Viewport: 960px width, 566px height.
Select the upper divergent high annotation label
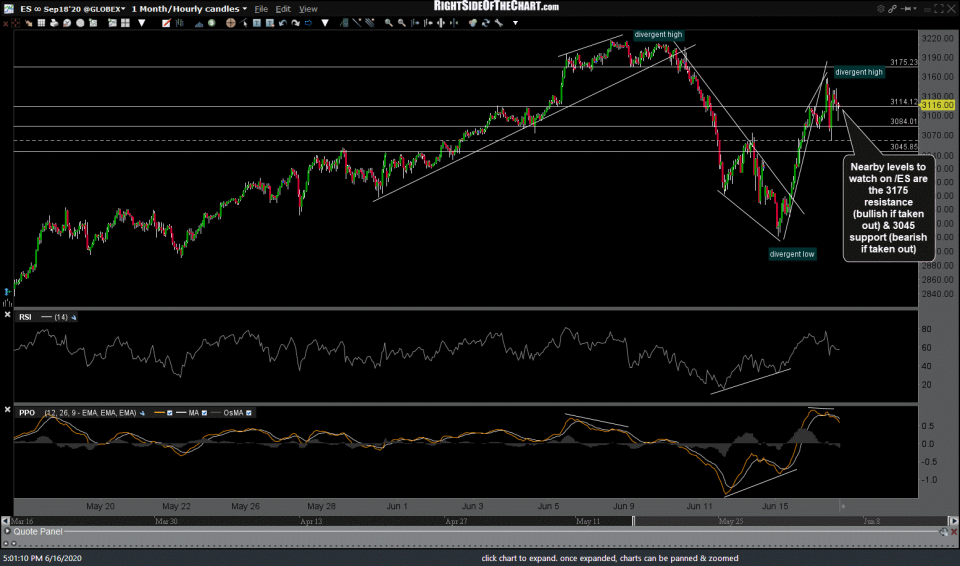coord(658,35)
